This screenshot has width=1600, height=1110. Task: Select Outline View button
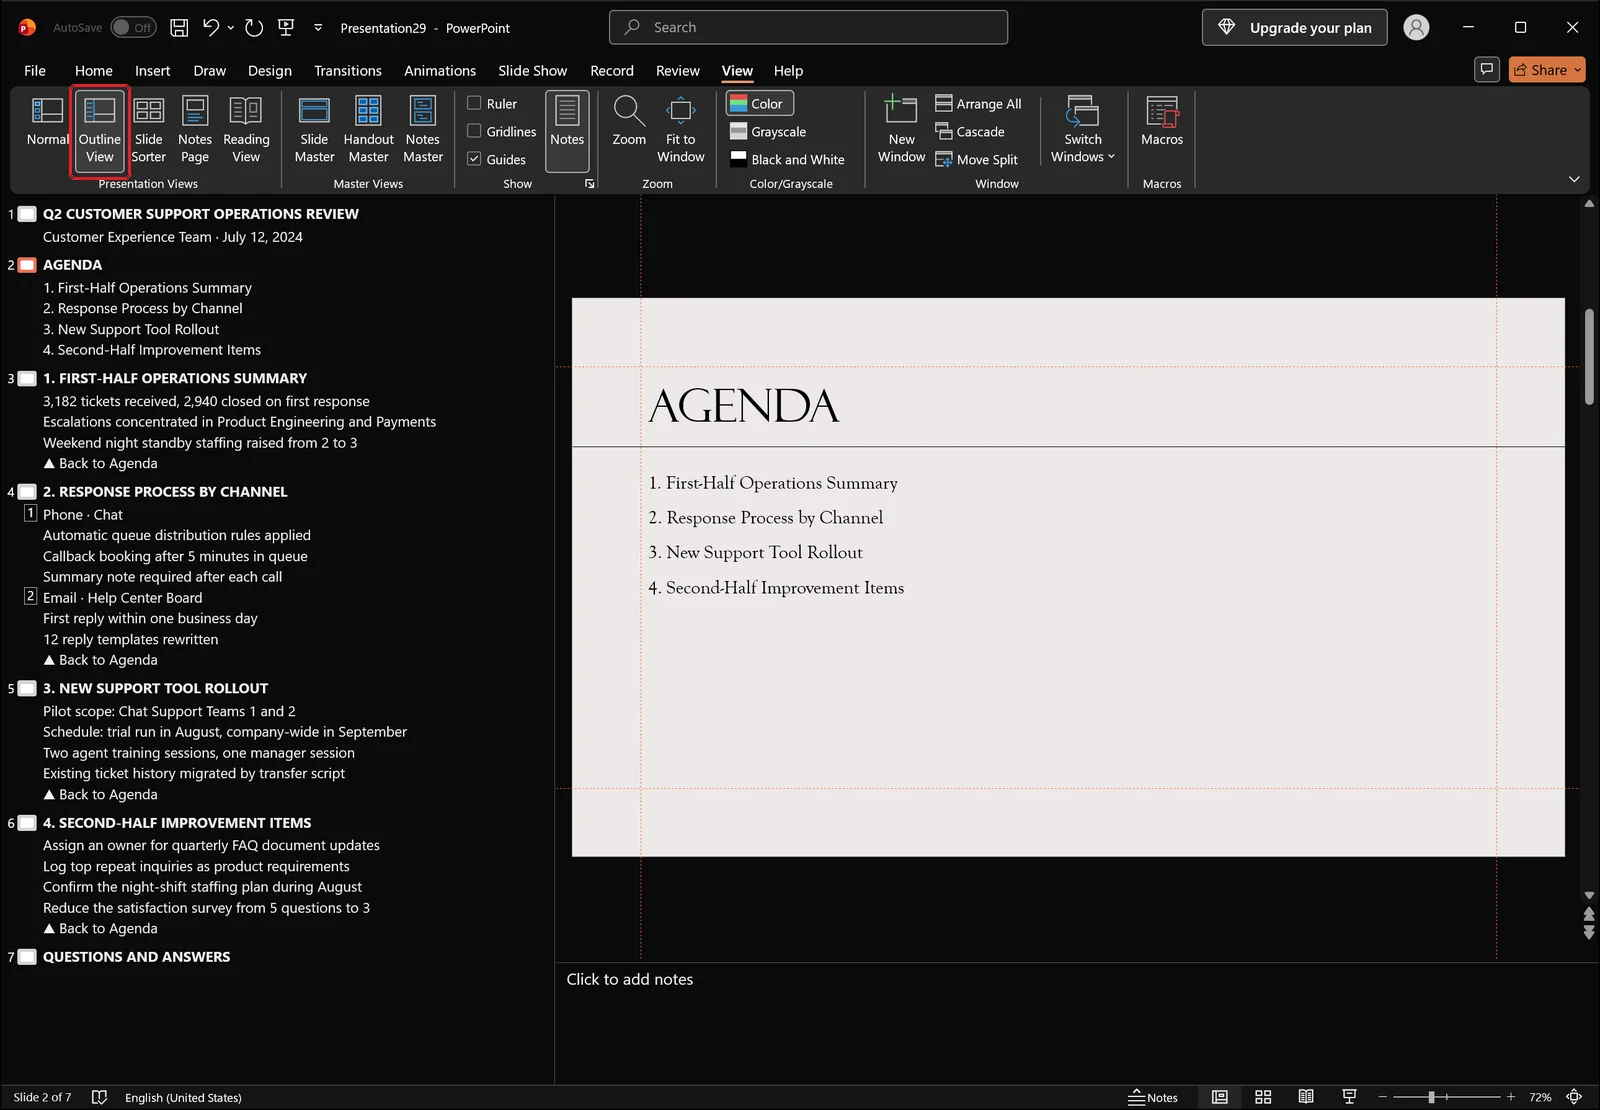[99, 130]
